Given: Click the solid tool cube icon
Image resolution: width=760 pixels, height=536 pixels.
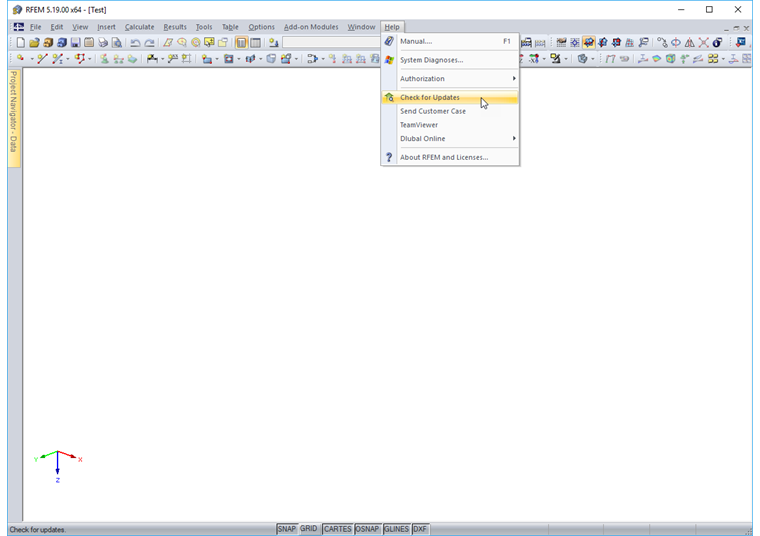Looking at the screenshot, I should click(271, 59).
